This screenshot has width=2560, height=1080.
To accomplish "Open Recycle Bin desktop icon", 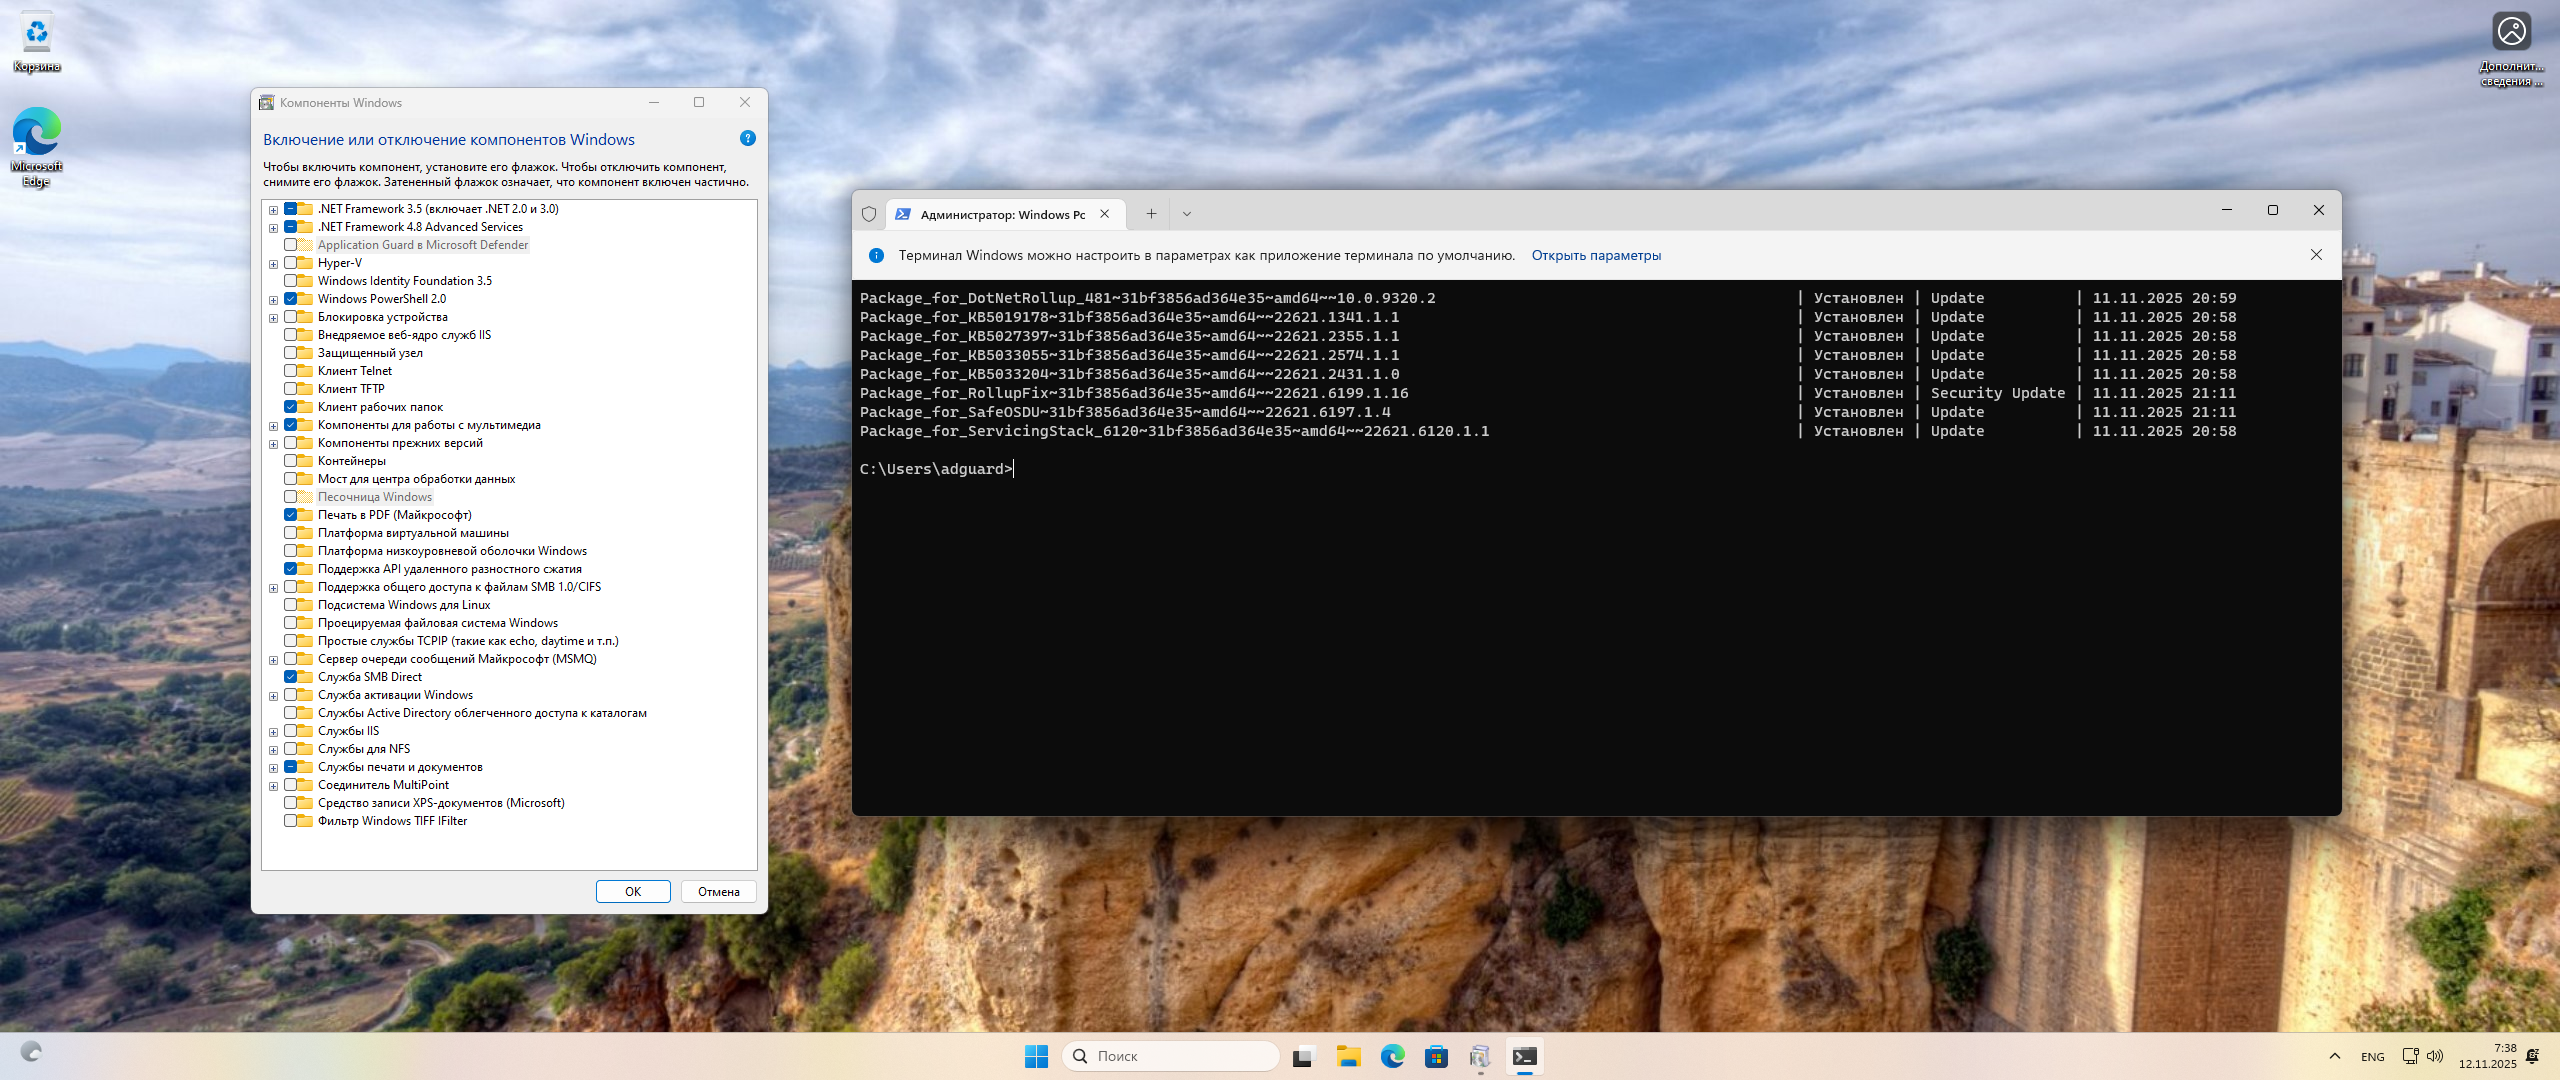I will pyautogui.click(x=37, y=41).
